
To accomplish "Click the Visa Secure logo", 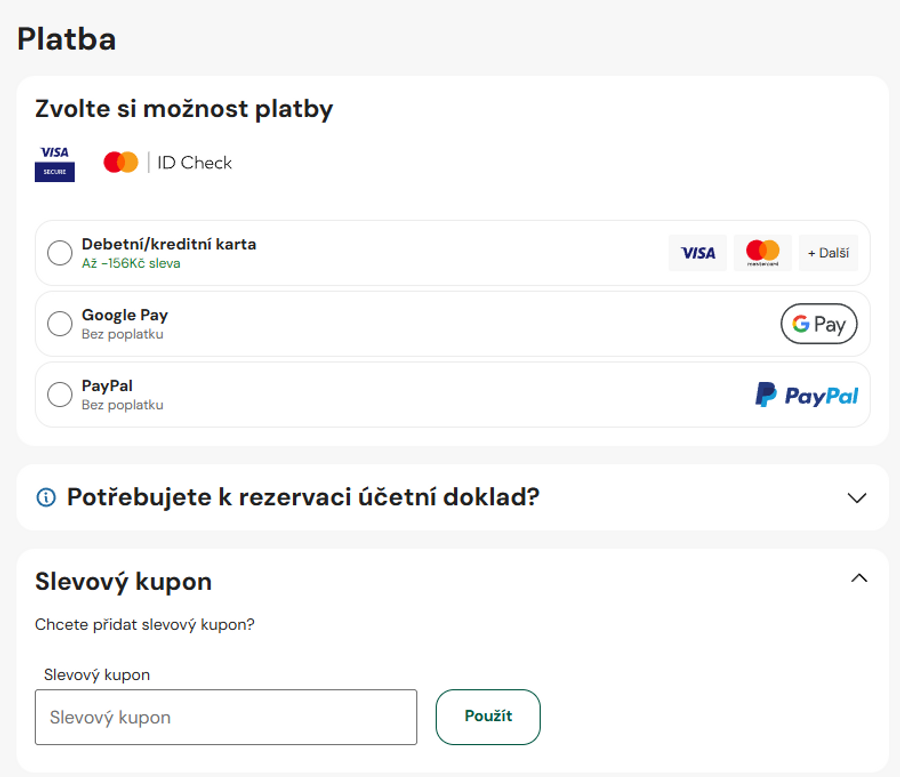I will [55, 163].
